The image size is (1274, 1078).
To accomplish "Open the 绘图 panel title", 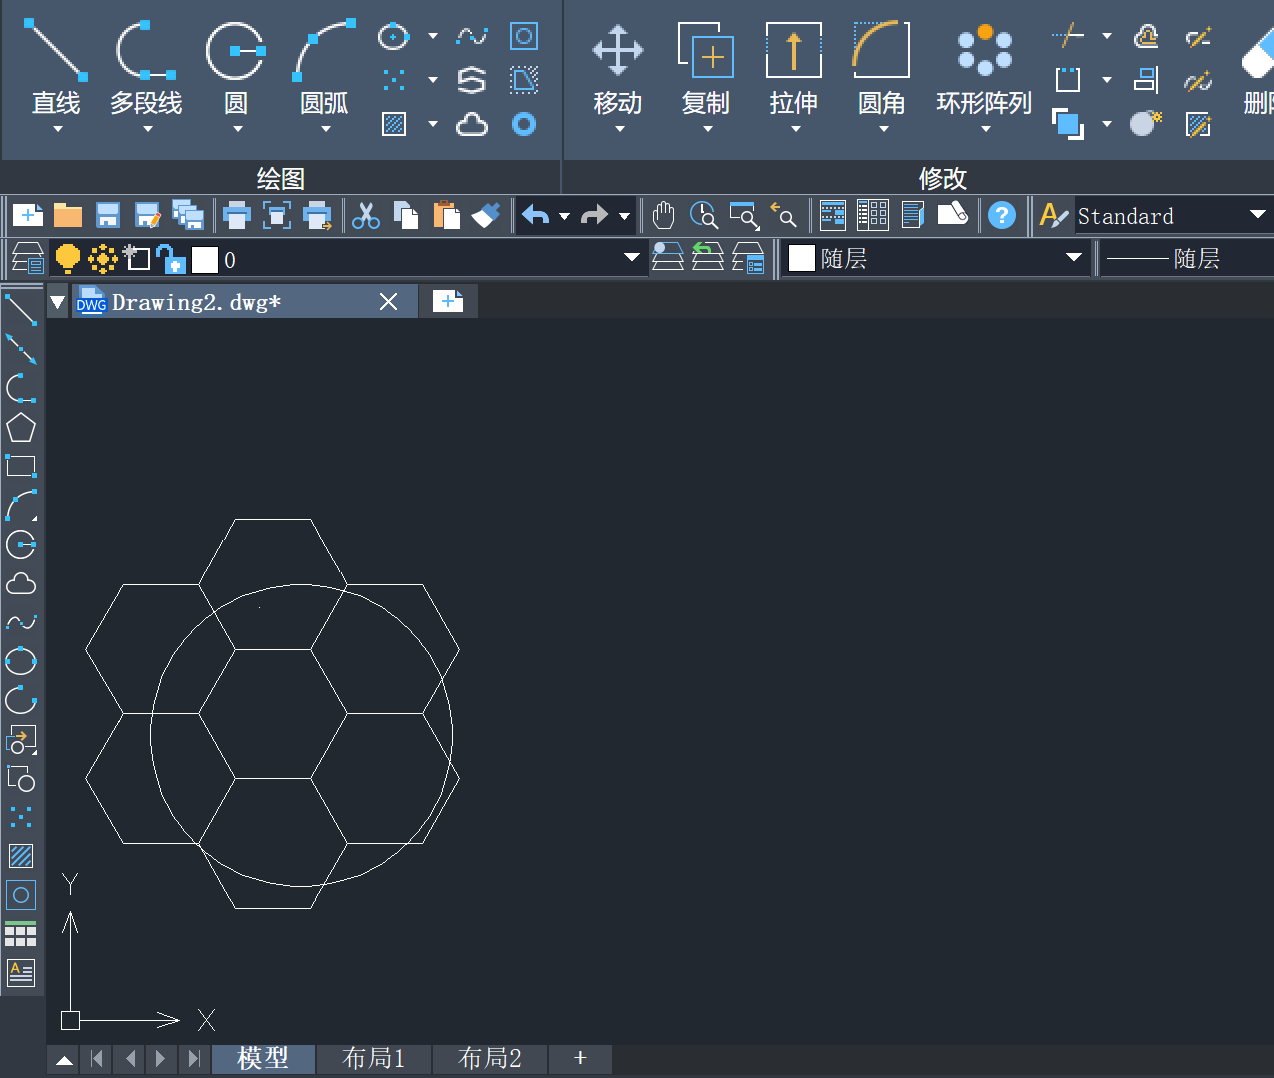I will coord(280,178).
